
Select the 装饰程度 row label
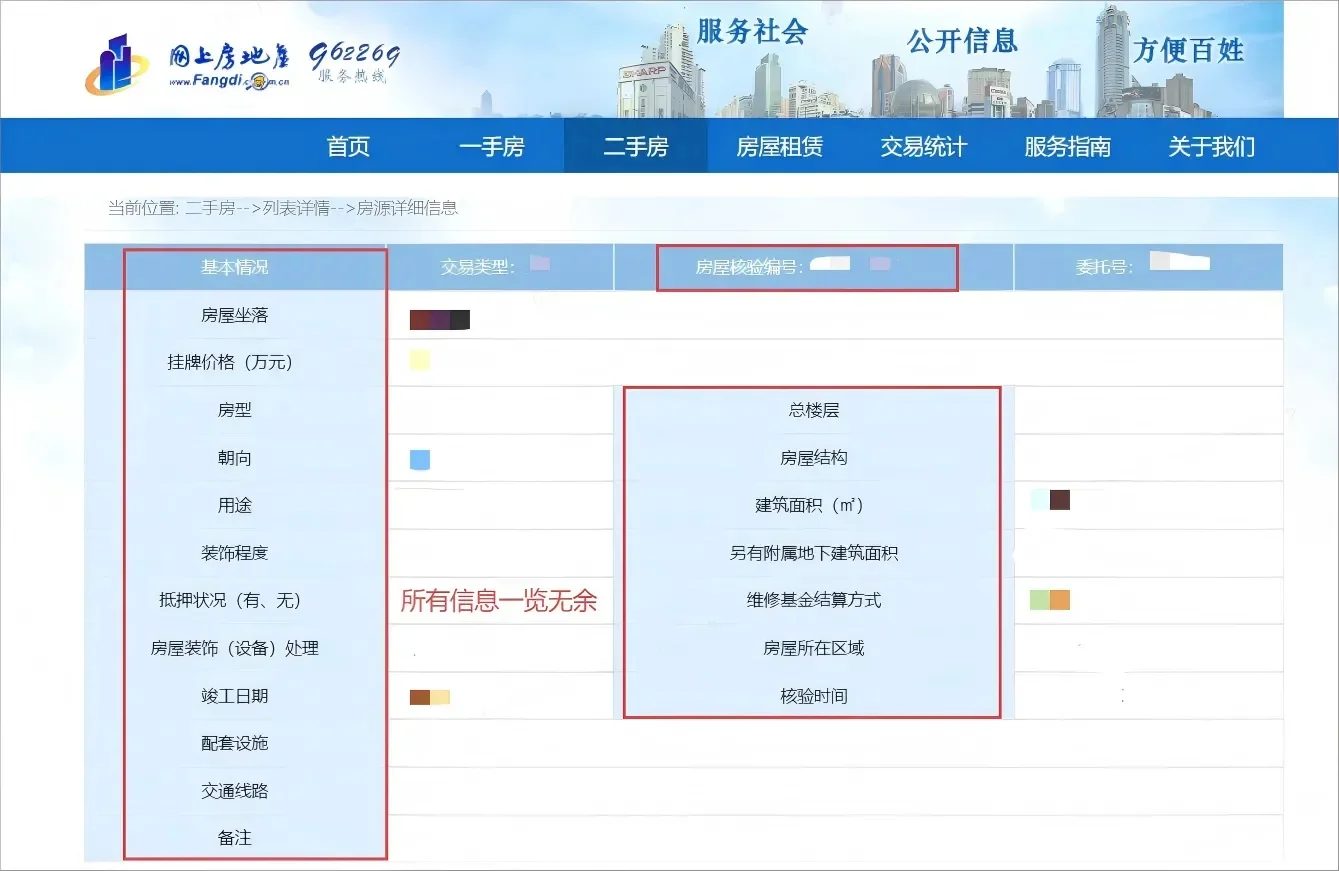coord(235,553)
